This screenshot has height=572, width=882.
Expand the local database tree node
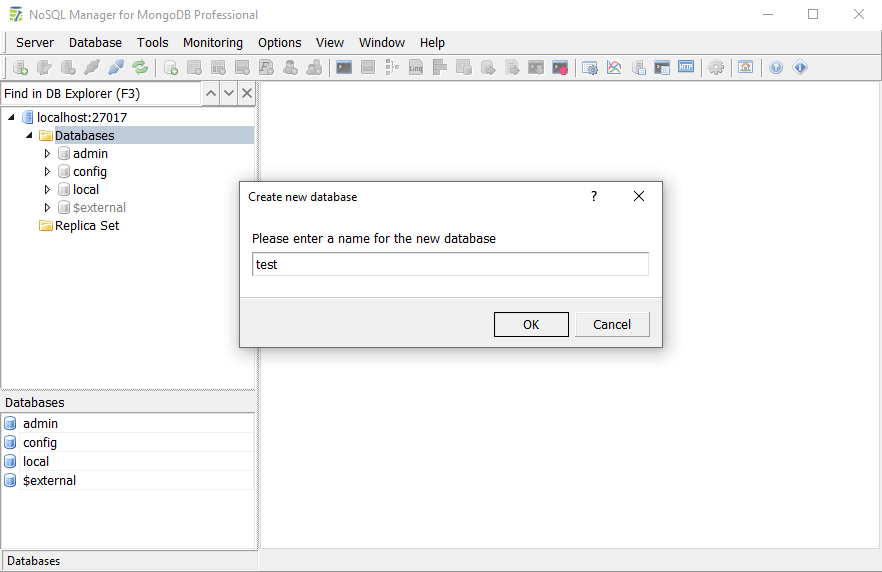(47, 190)
